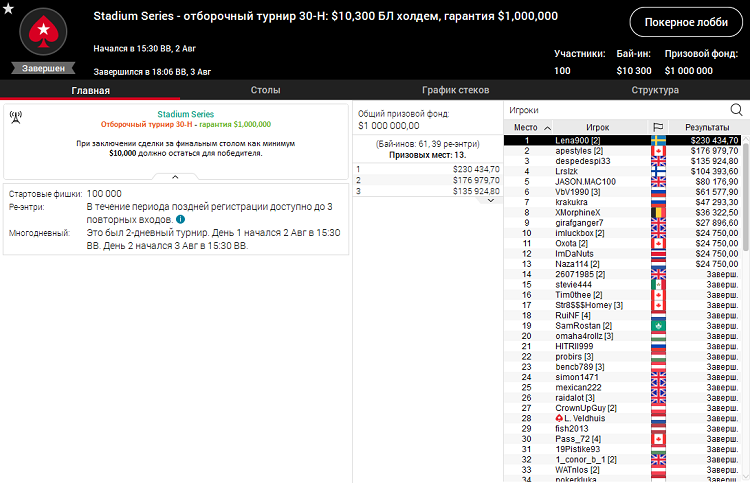Open the re-entry info icon
The image size is (750, 483).
(180, 220)
